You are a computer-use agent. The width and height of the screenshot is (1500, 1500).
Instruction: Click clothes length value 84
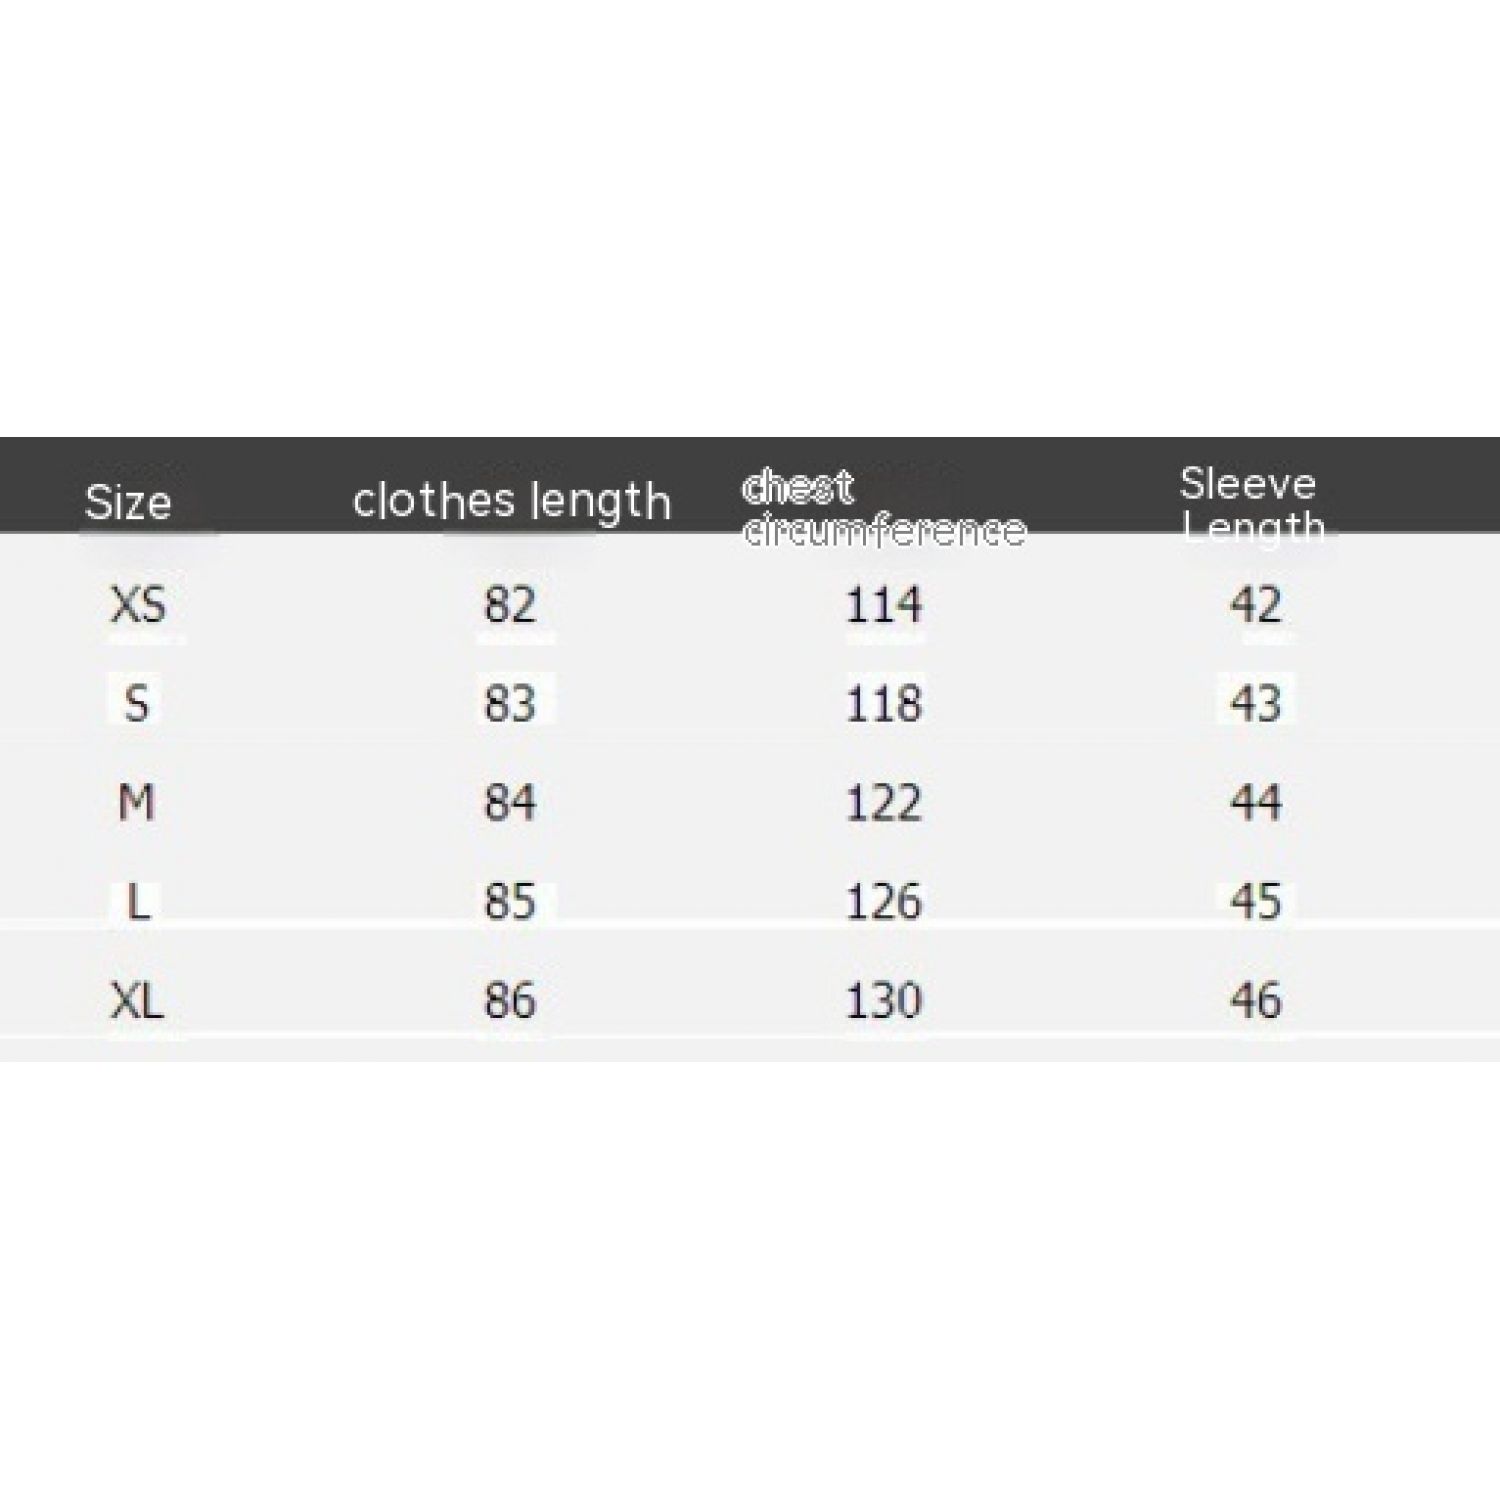pos(510,802)
